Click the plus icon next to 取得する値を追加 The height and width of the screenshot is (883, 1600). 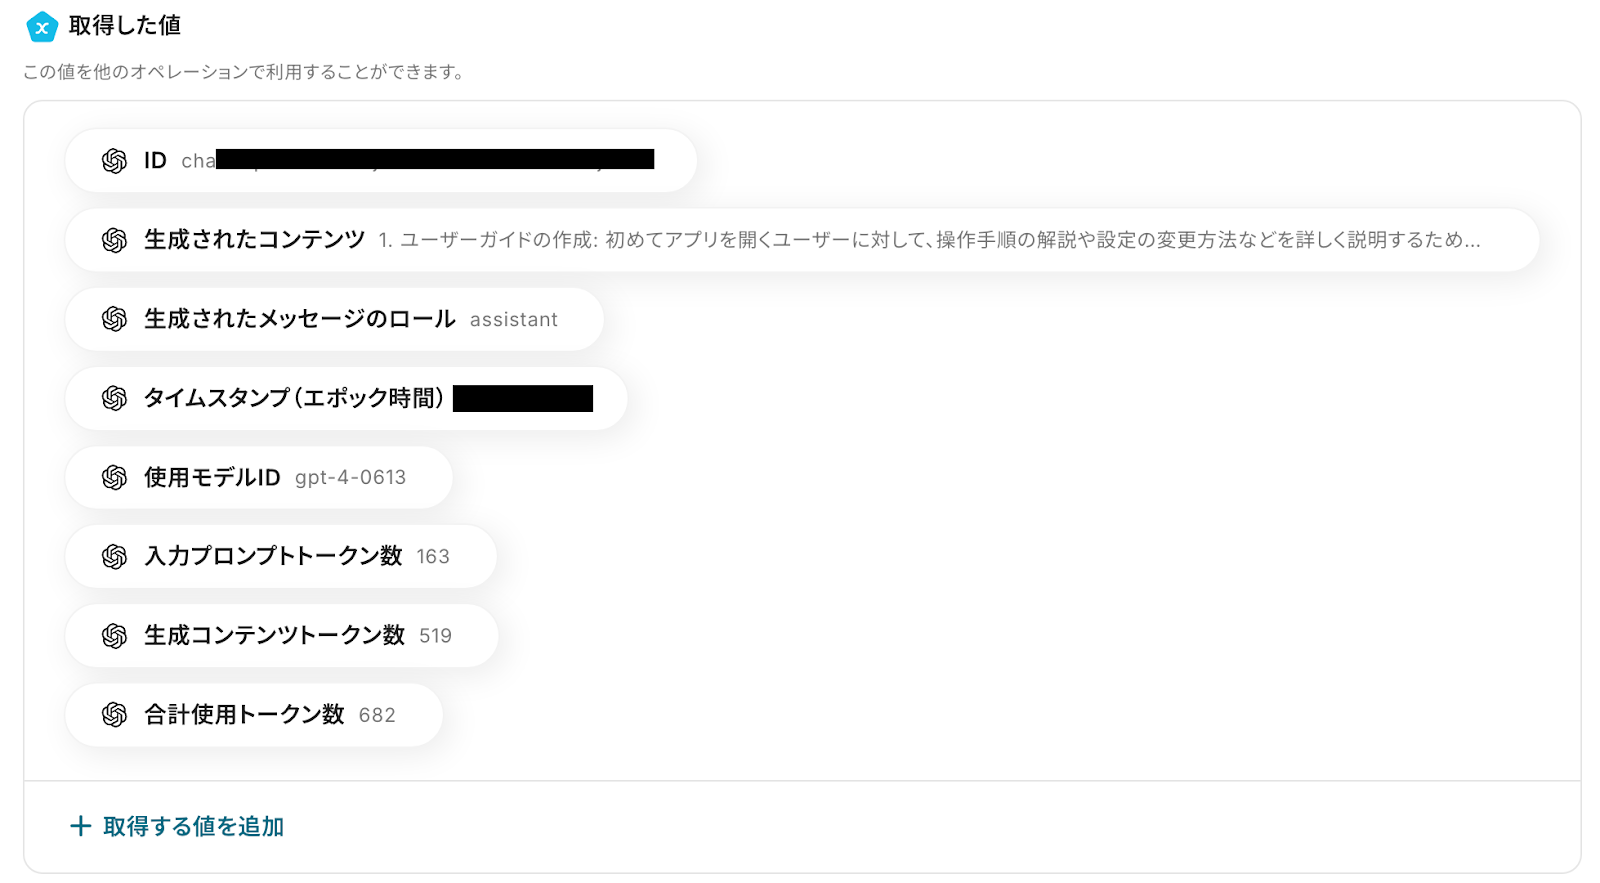[80, 826]
